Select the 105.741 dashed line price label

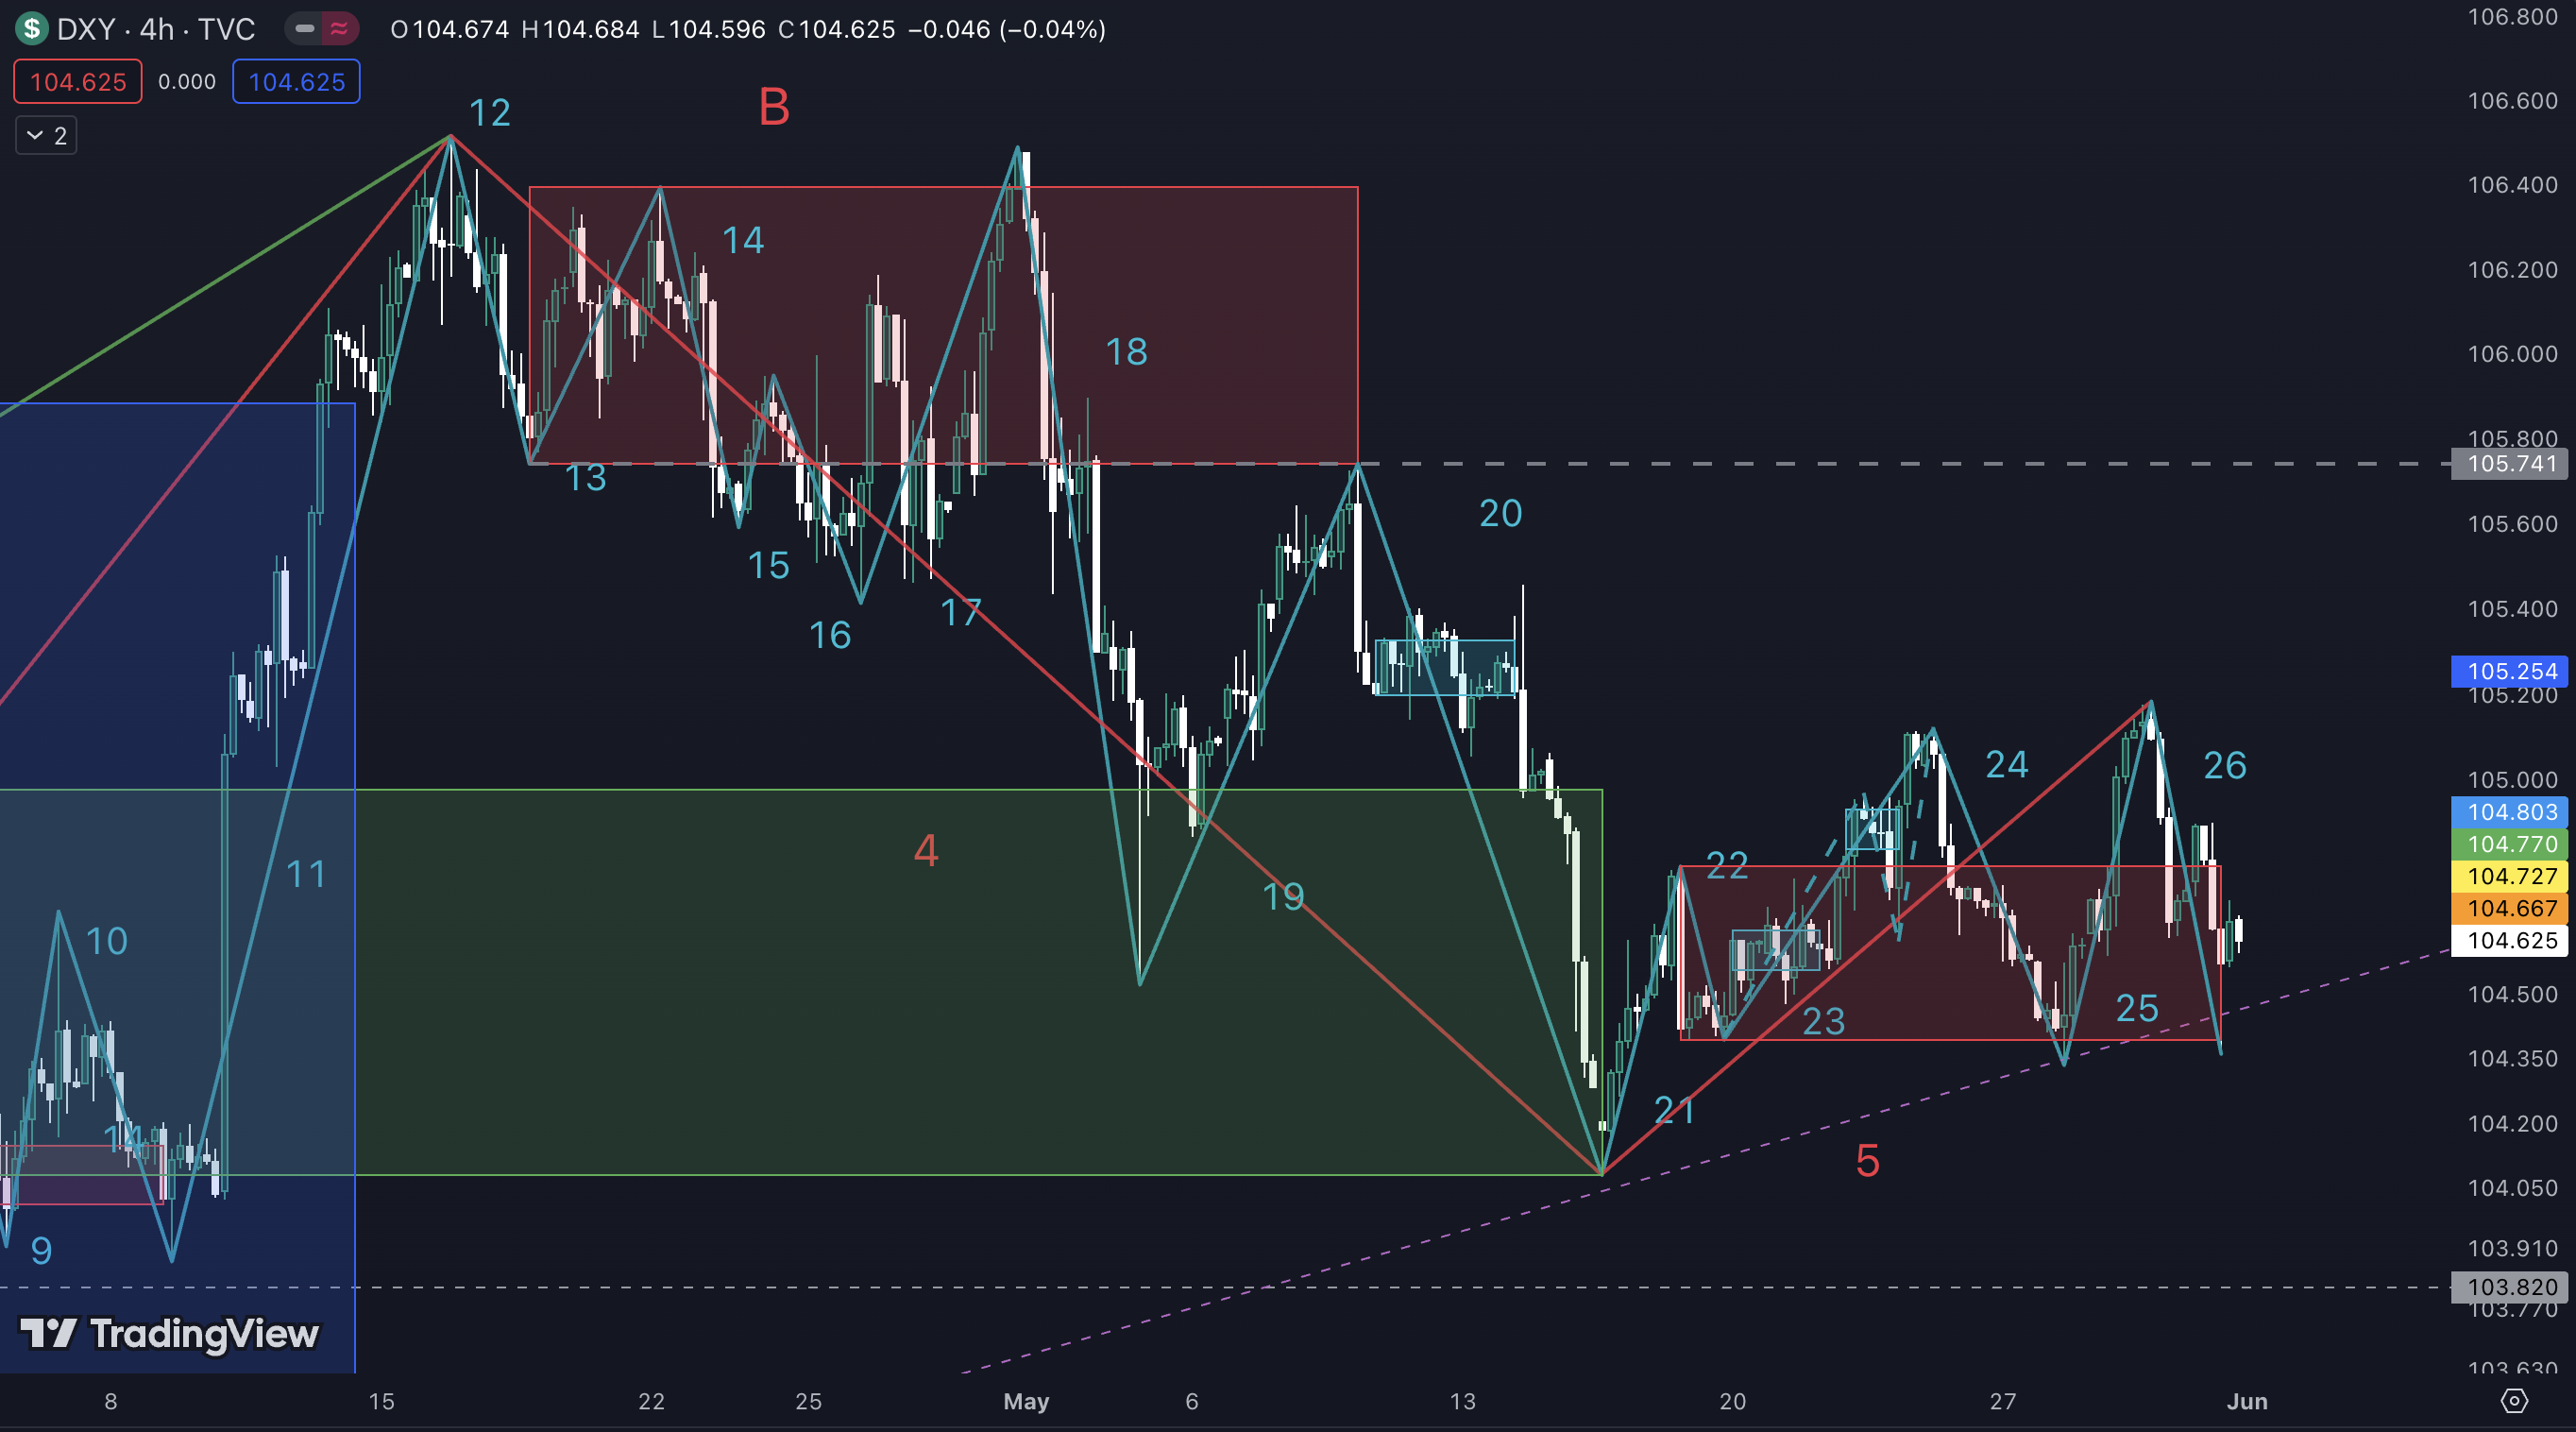(x=2511, y=464)
